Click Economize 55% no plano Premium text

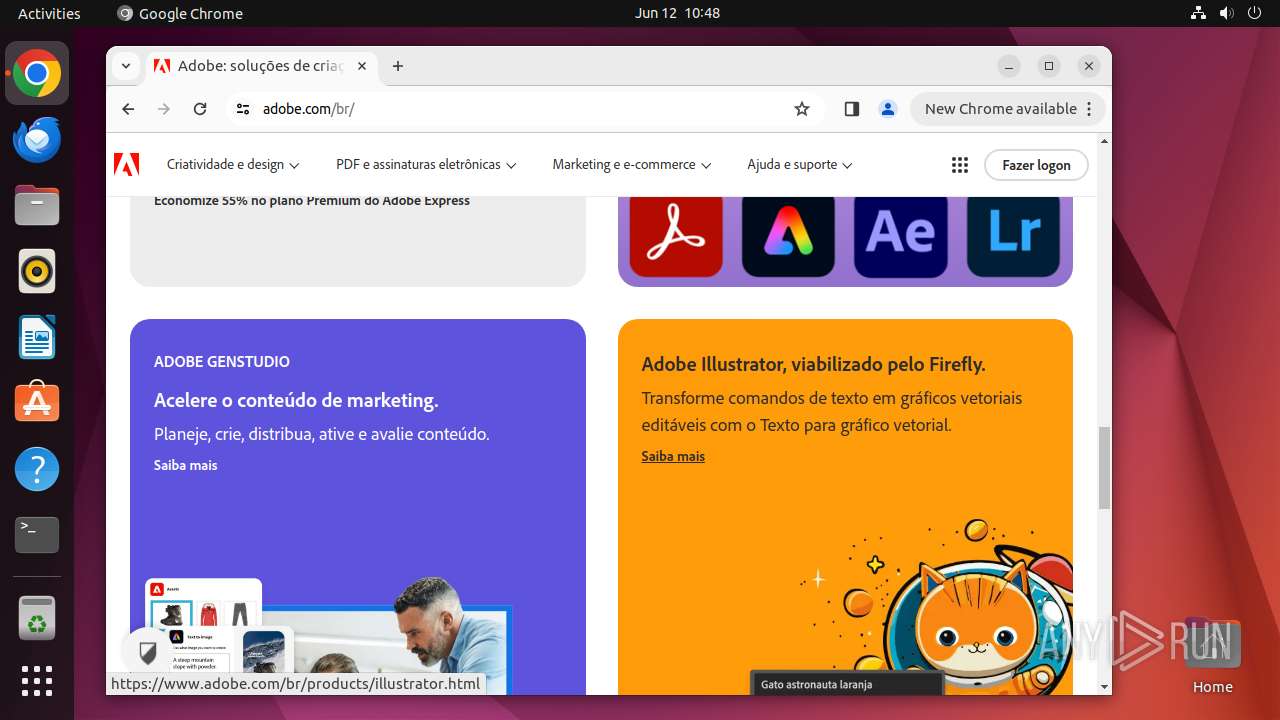tap(312, 201)
